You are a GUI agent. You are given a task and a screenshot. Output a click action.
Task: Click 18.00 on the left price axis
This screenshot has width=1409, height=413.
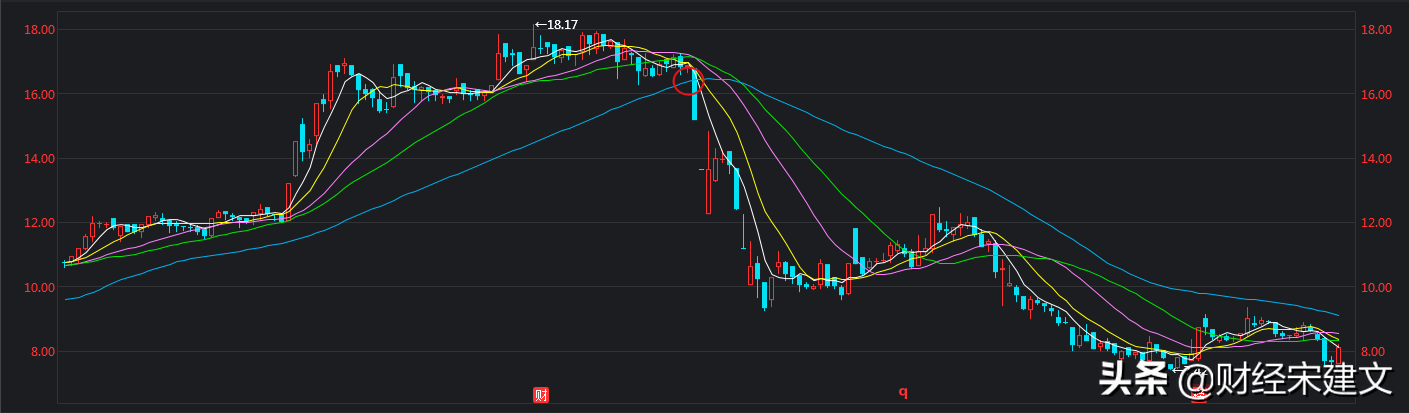click(x=39, y=30)
